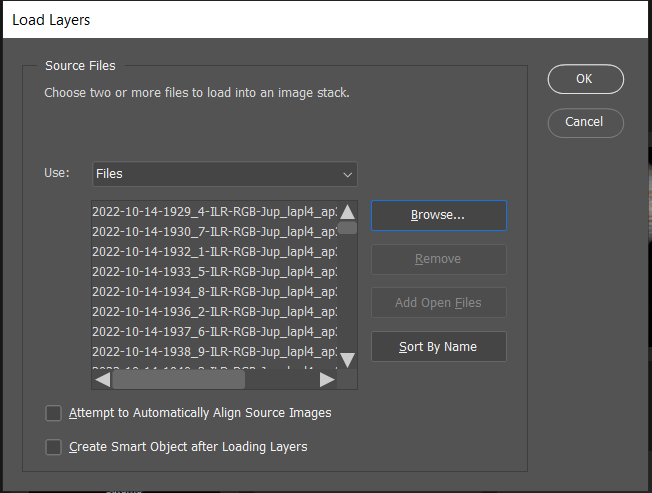Viewport: 652px width, 493px height.
Task: Click the Remove button
Action: [439, 259]
